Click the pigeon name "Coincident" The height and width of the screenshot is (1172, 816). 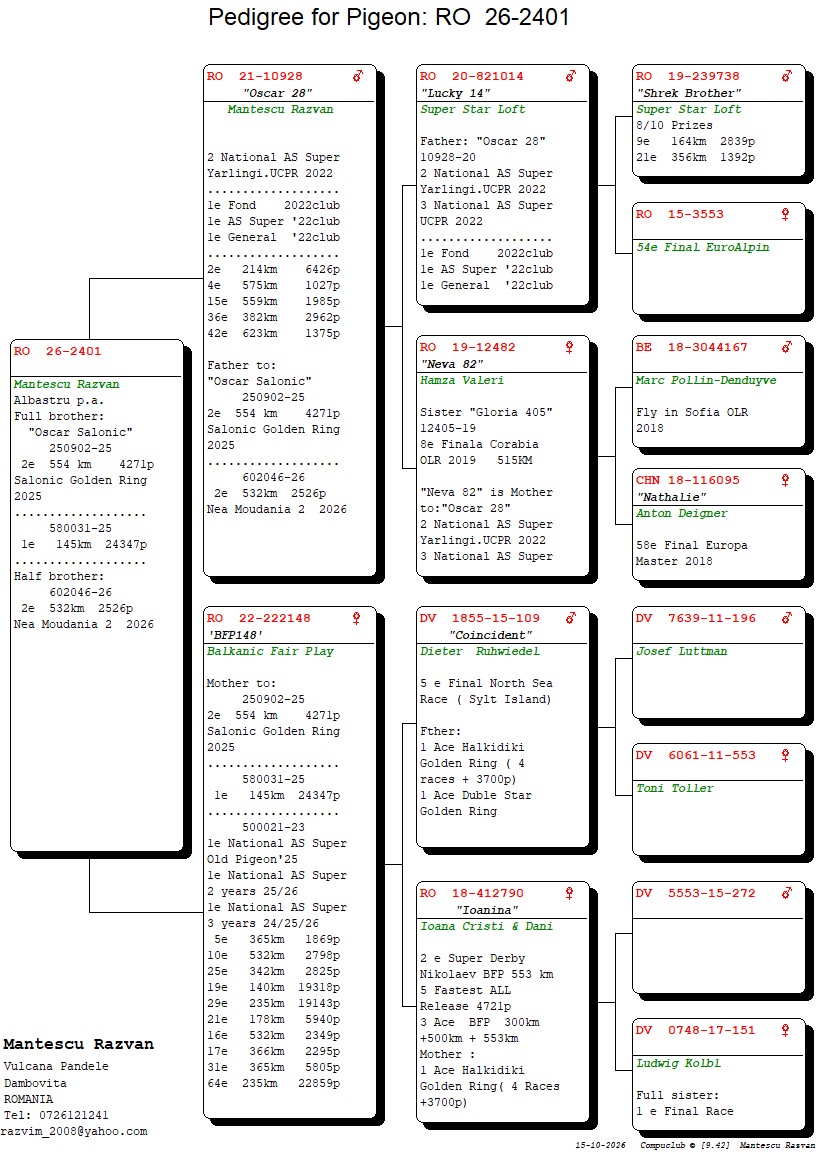490,635
